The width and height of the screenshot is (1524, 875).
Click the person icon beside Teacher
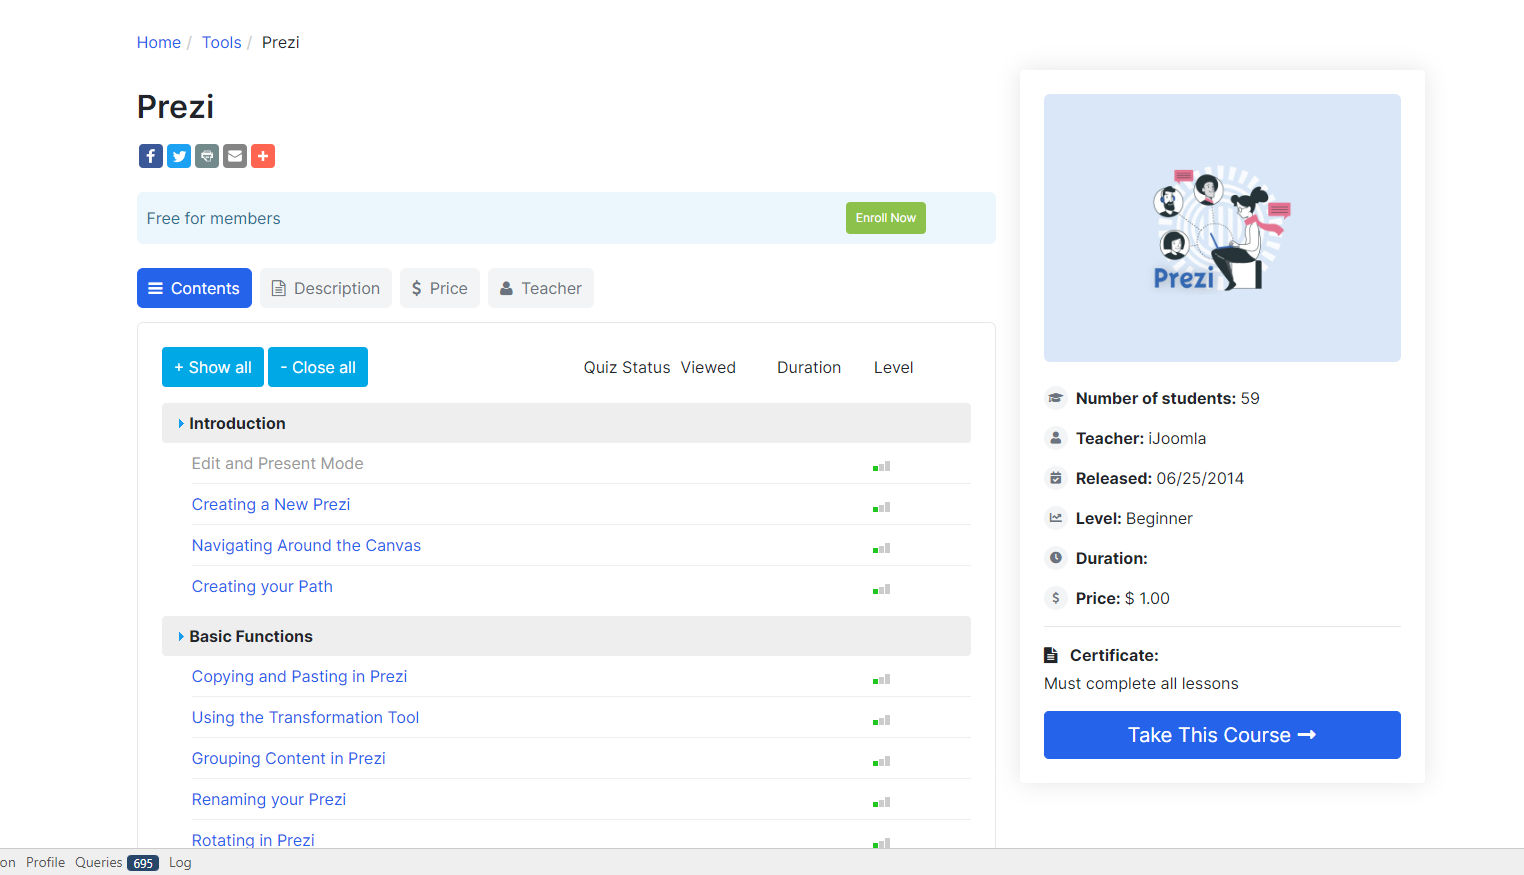(1055, 438)
